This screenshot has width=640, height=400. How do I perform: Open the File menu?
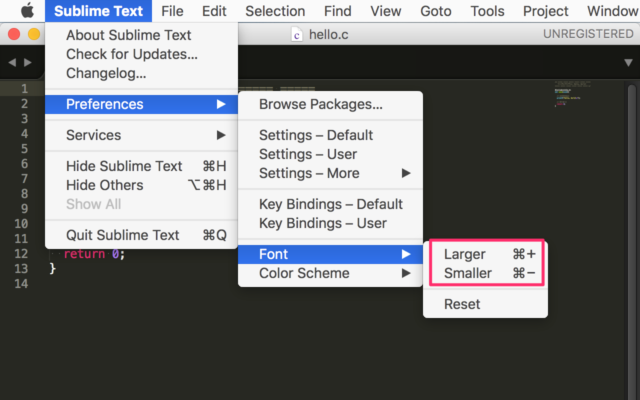click(172, 11)
